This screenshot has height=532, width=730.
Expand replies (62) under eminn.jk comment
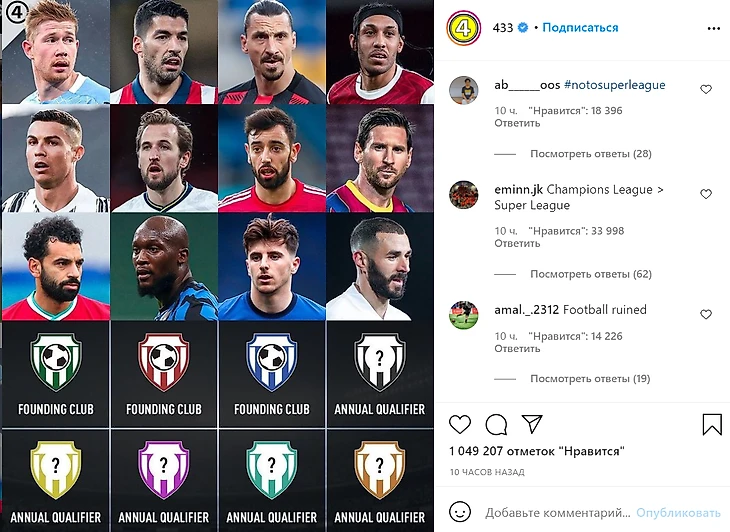(591, 274)
